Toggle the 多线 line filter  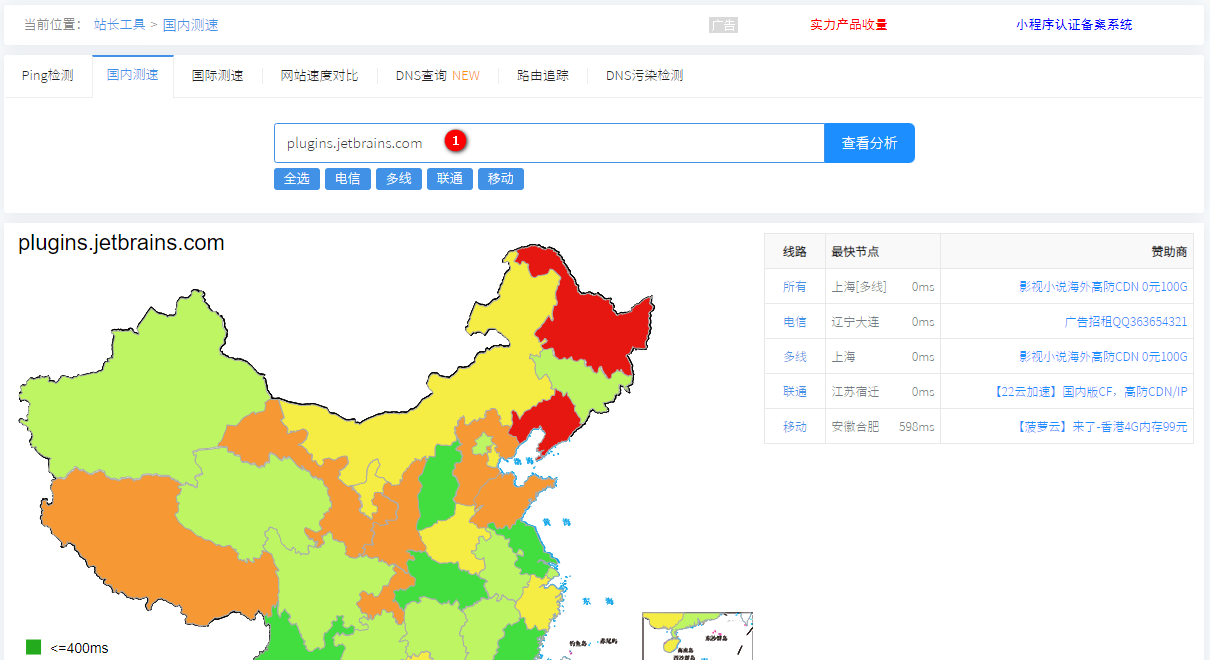[x=399, y=179]
